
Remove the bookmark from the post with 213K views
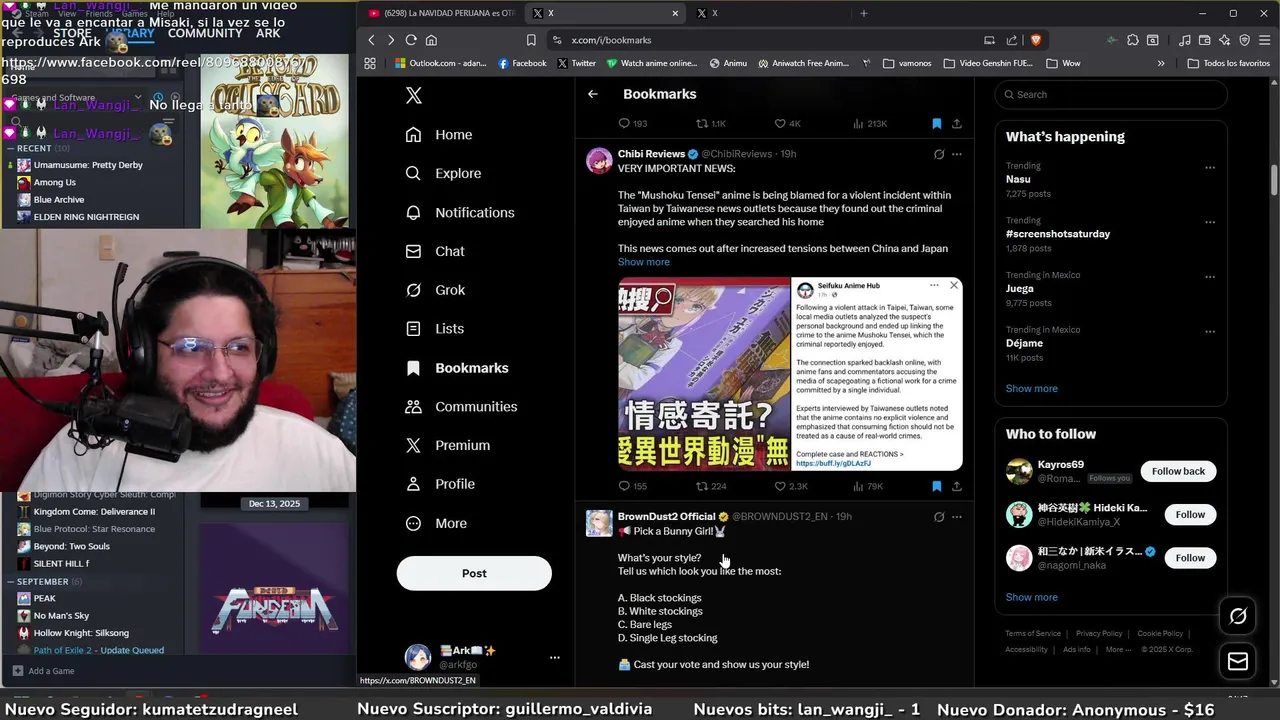pyautogui.click(x=937, y=124)
